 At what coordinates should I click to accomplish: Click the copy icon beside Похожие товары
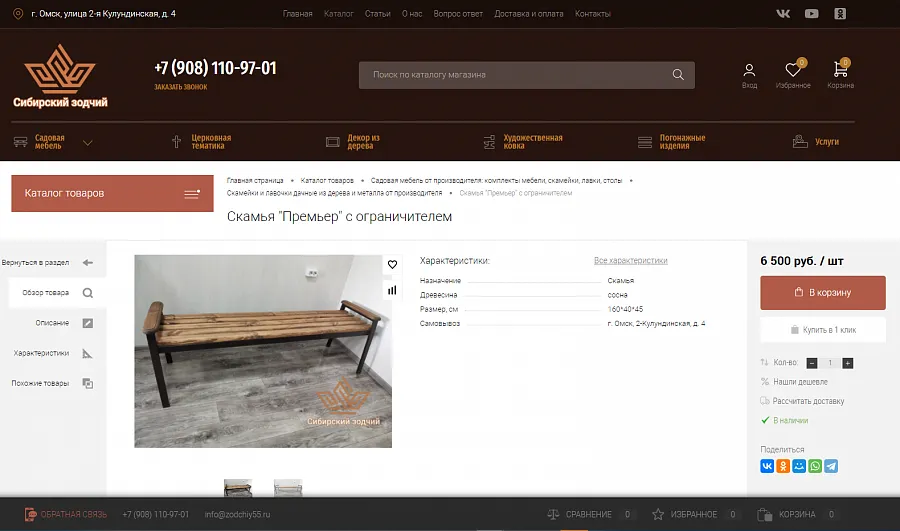(87, 383)
